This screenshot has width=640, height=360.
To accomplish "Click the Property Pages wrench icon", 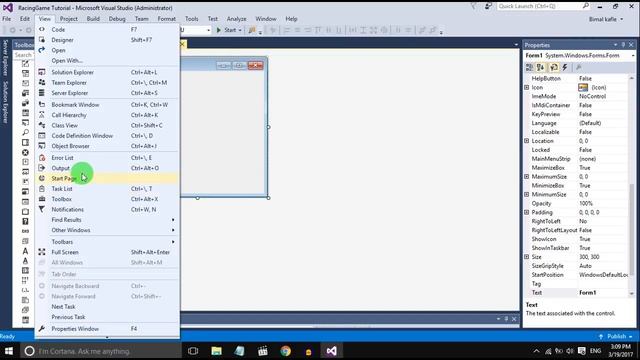I will pyautogui.click(x=578, y=67).
